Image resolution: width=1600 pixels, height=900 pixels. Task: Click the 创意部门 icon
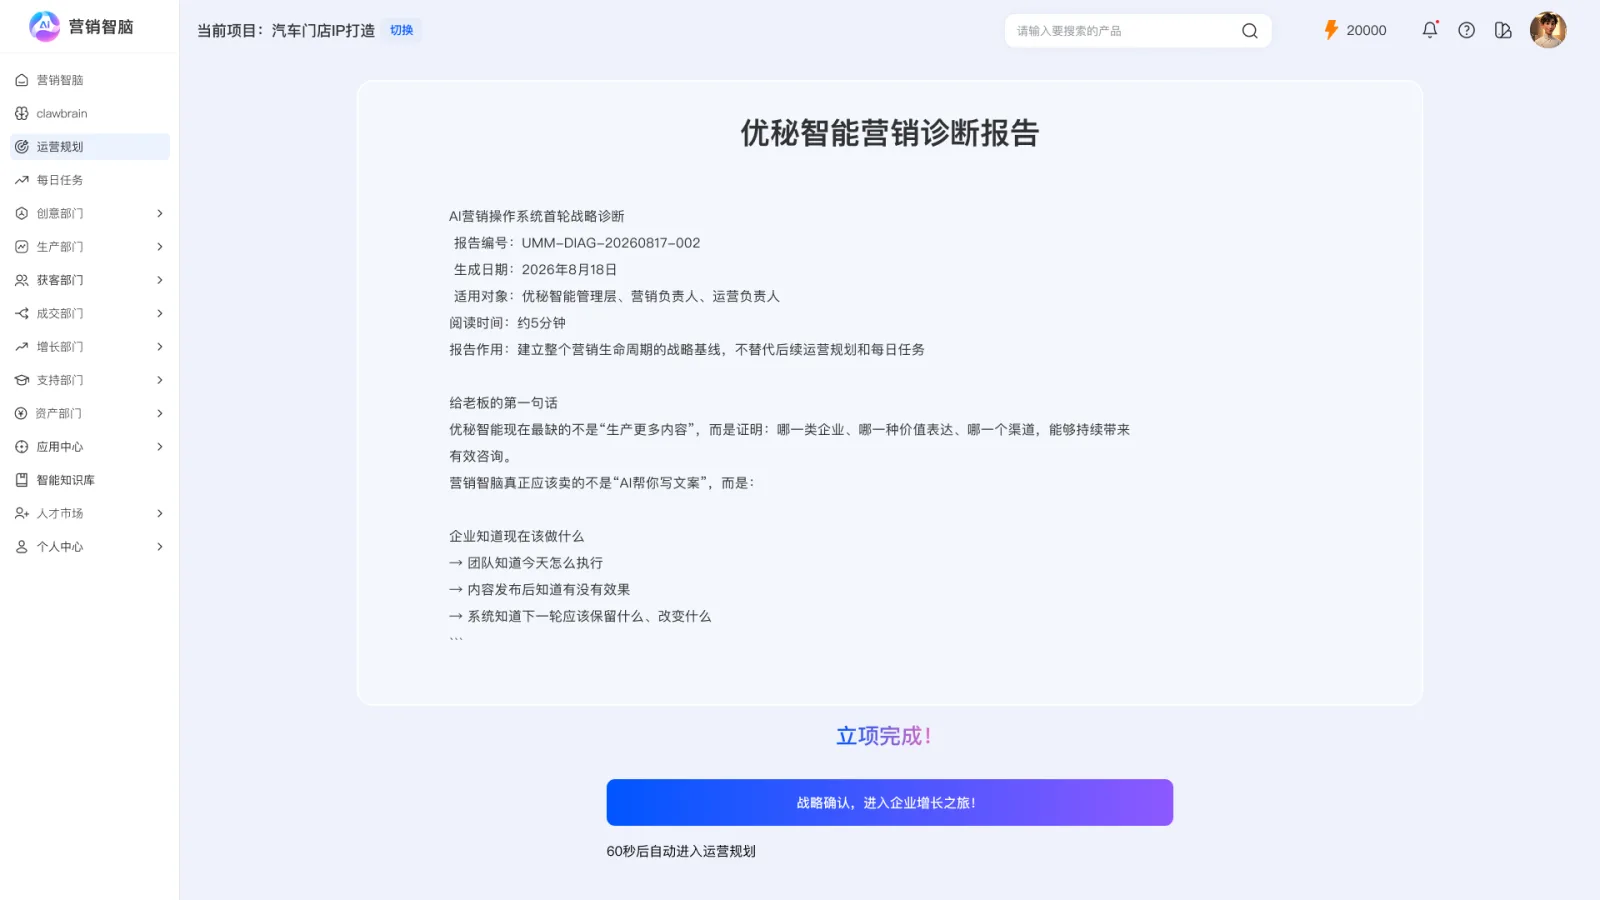pyautogui.click(x=22, y=213)
